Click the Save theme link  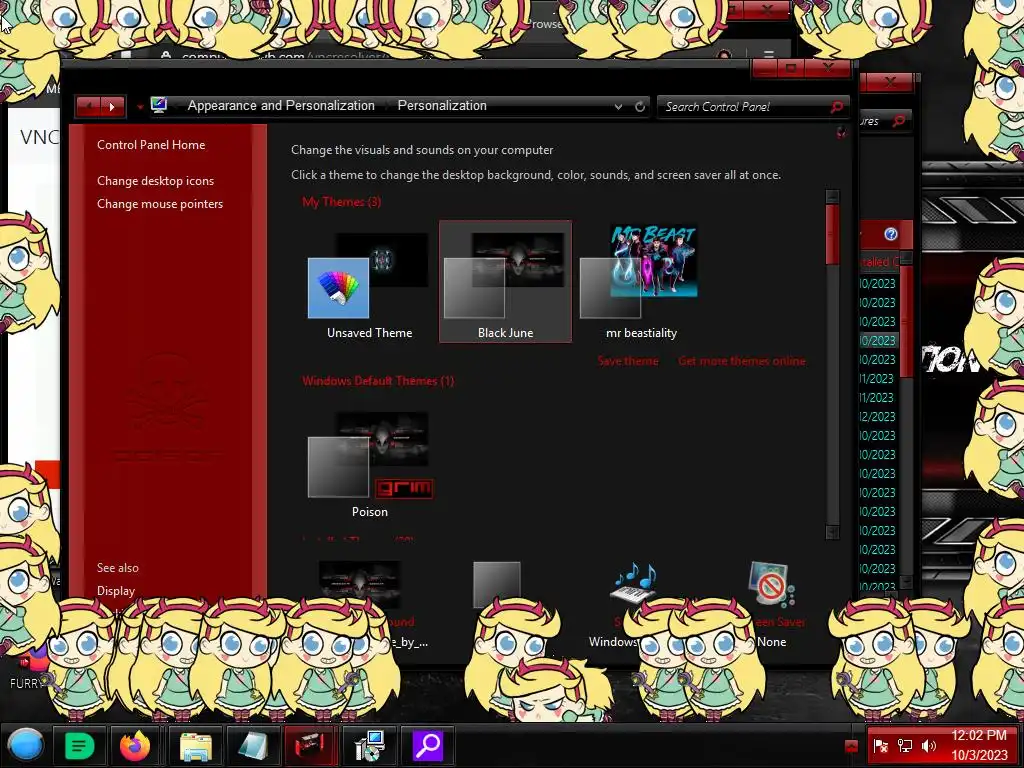[x=628, y=361]
